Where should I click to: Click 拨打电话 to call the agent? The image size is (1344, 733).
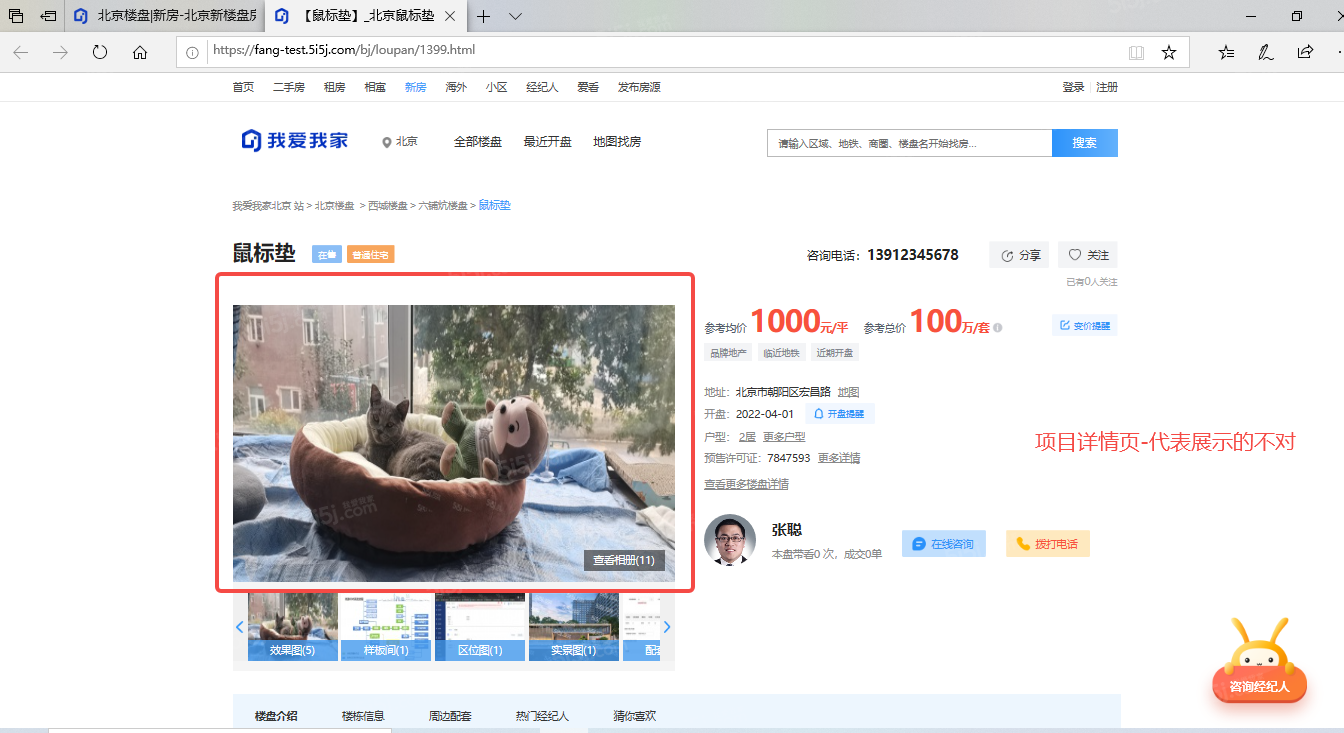(x=1047, y=543)
